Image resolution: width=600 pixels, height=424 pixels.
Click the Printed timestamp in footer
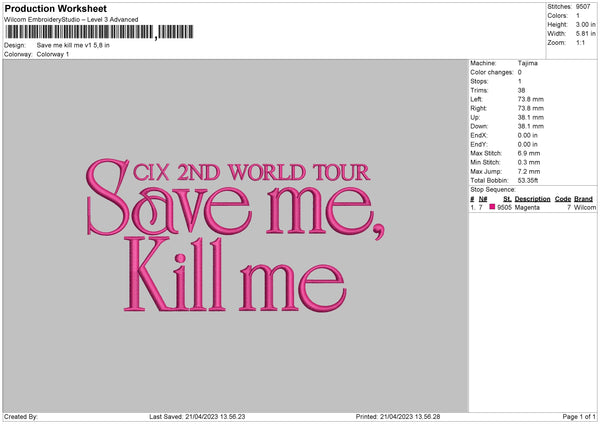pos(398,417)
